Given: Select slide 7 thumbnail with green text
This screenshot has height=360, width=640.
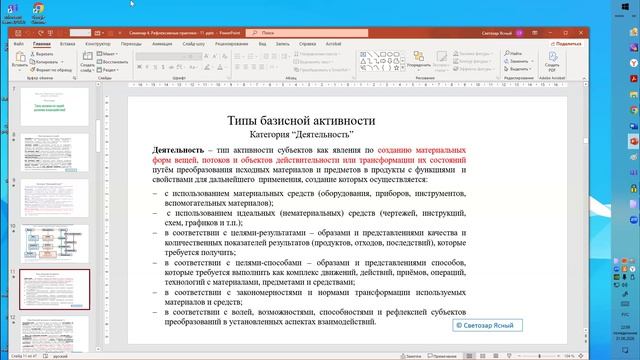Looking at the screenshot, I should tap(54, 107).
